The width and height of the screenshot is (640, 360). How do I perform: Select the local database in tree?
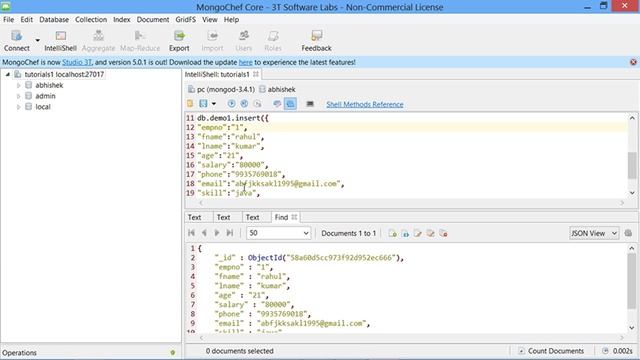42,107
